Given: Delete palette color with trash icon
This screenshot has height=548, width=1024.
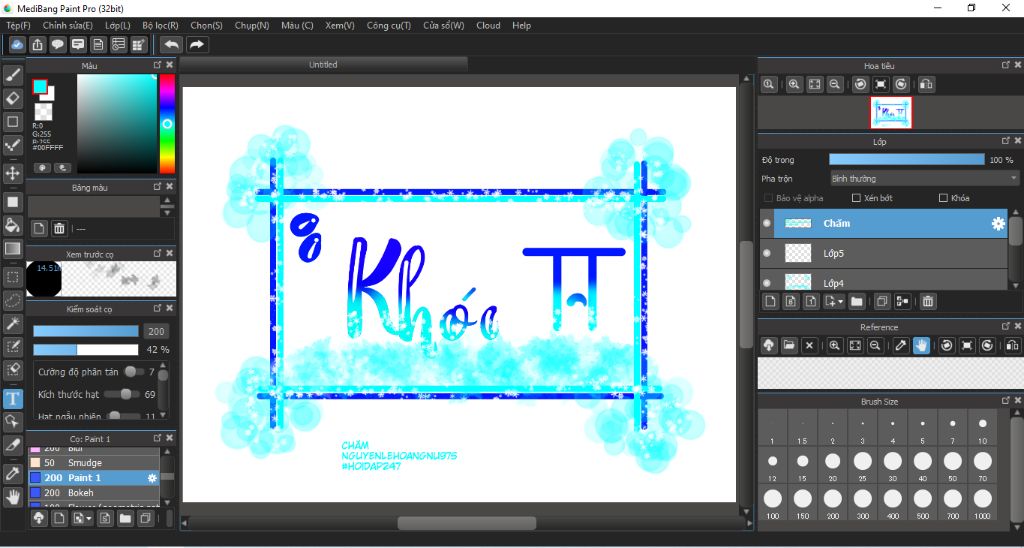Looking at the screenshot, I should click(59, 228).
